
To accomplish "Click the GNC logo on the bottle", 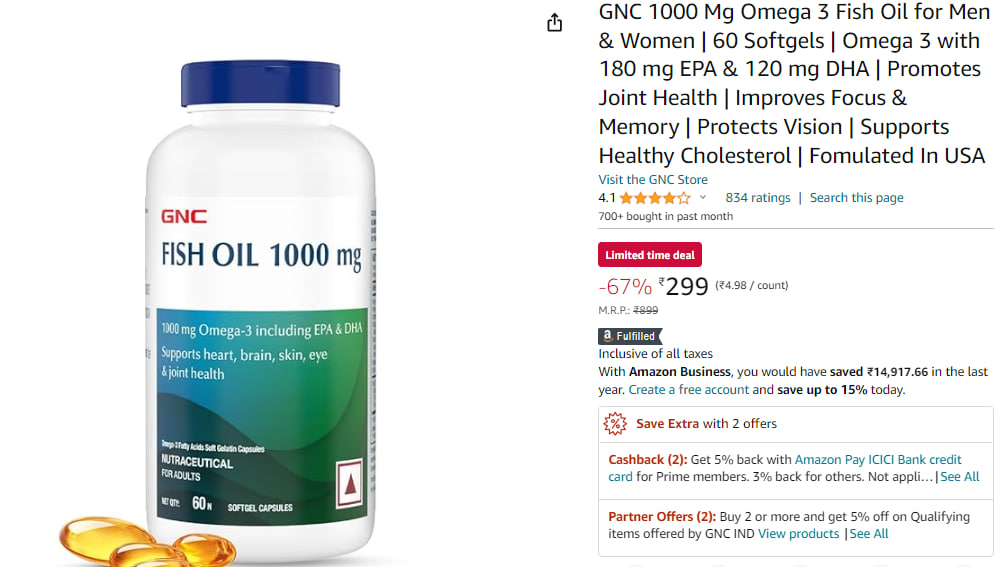I will pos(183,217).
